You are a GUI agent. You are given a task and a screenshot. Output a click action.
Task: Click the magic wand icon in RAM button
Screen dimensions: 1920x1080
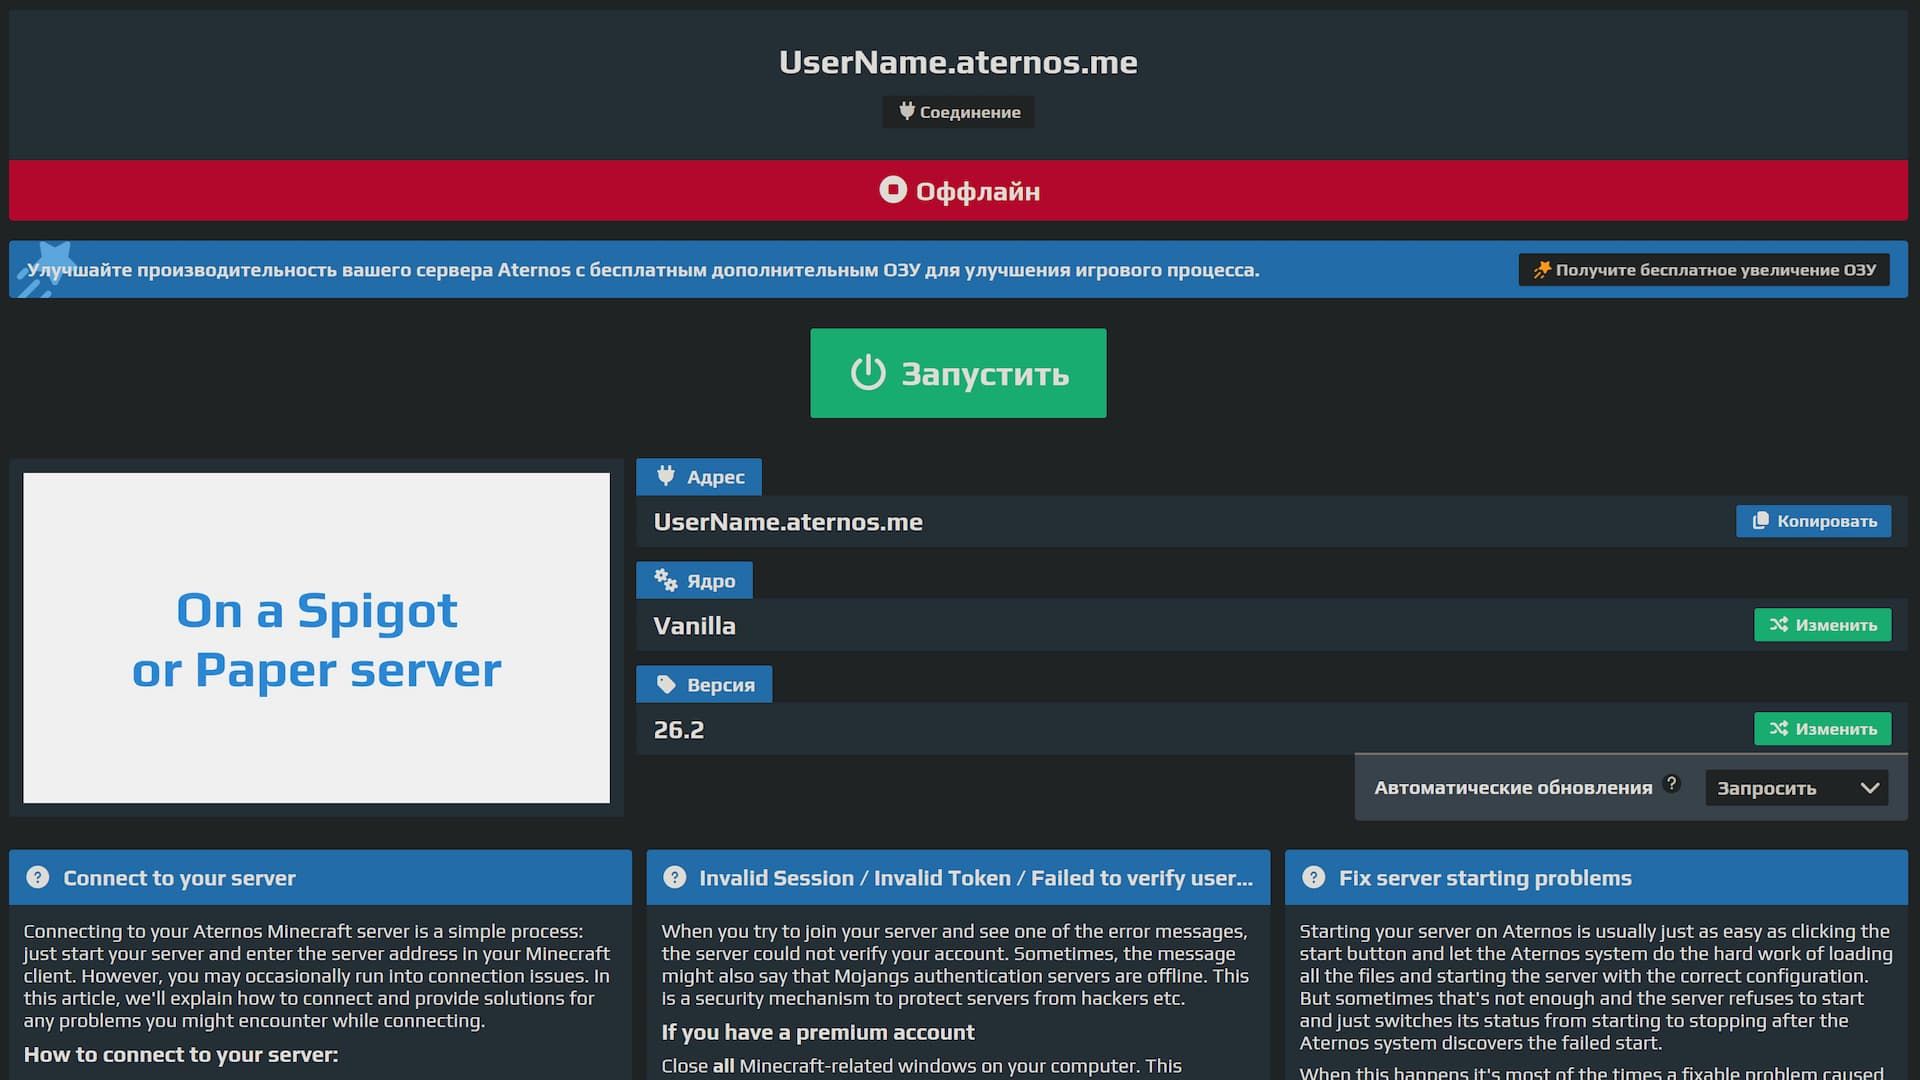pos(1542,270)
